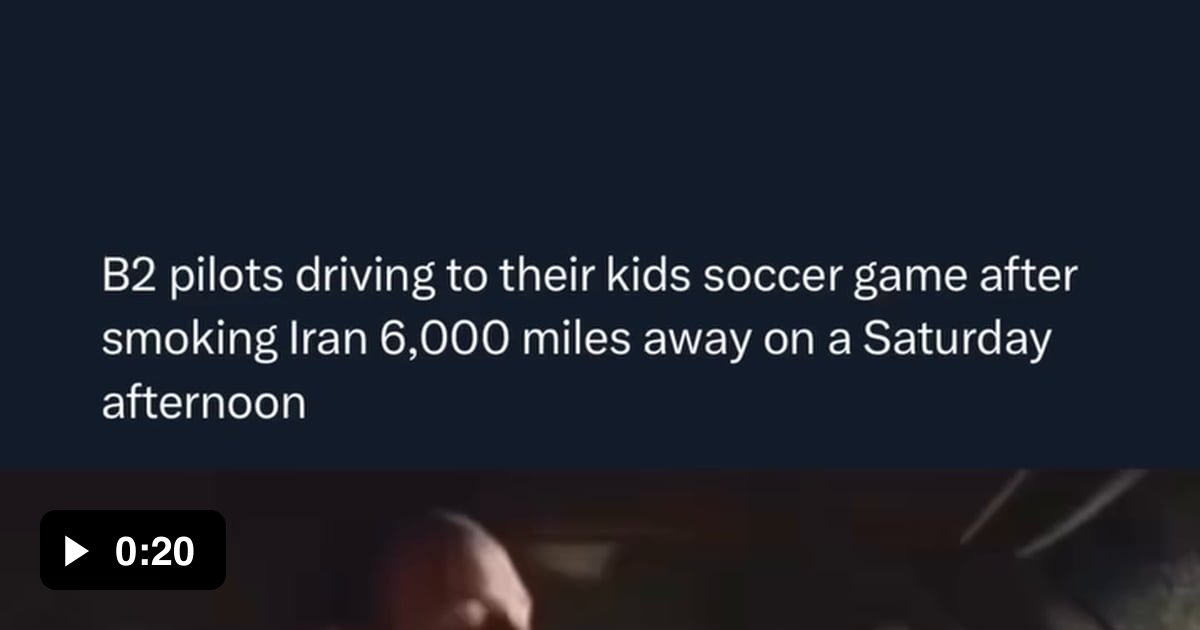Play the video using the triangle icon
Screen dimensions: 1200x630
(76, 551)
